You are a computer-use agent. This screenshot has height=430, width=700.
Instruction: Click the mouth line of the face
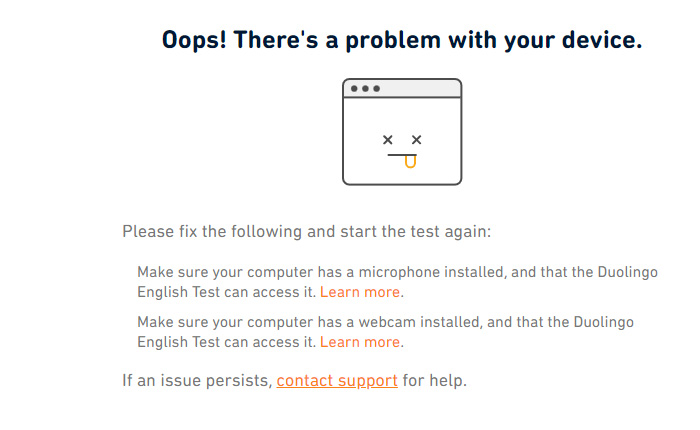coord(402,155)
